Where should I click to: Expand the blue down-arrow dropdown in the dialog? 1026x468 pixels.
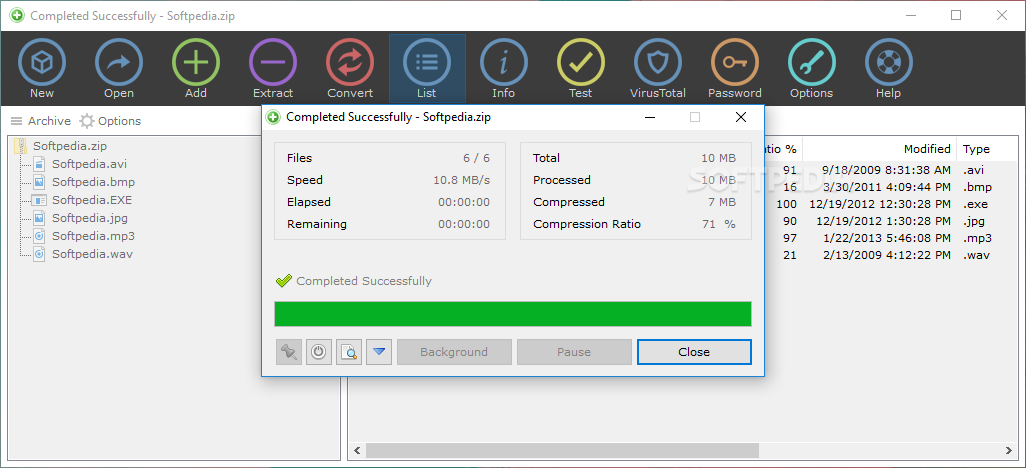[379, 352]
